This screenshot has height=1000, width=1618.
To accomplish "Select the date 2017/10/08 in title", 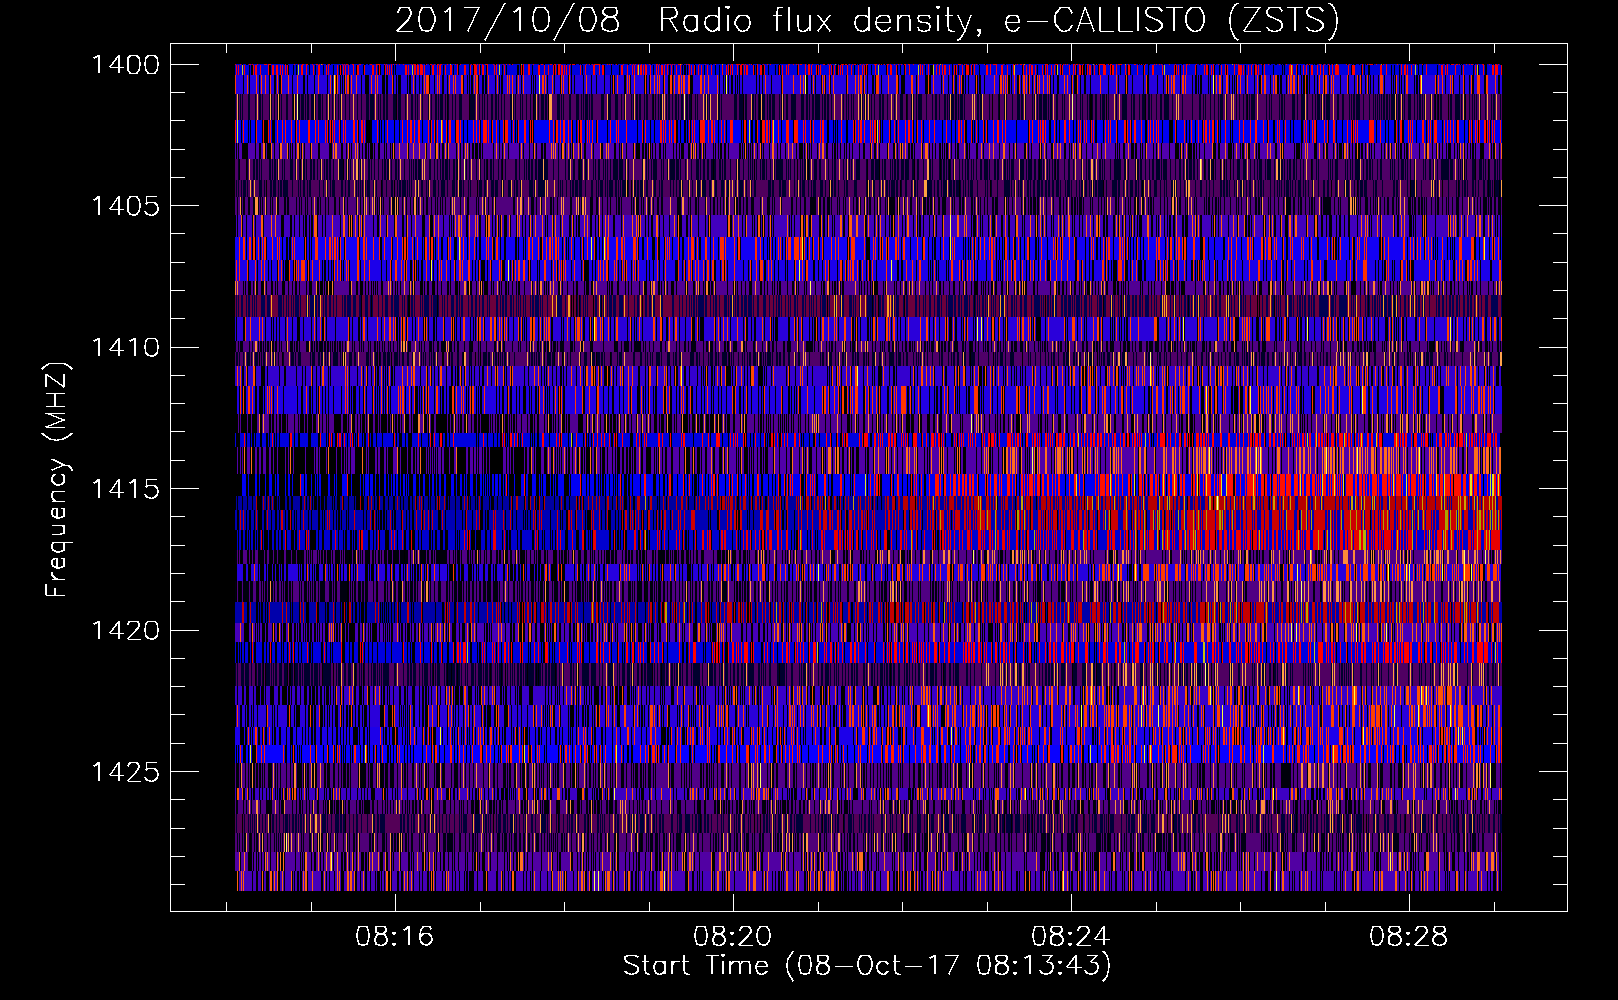I will pos(507,21).
